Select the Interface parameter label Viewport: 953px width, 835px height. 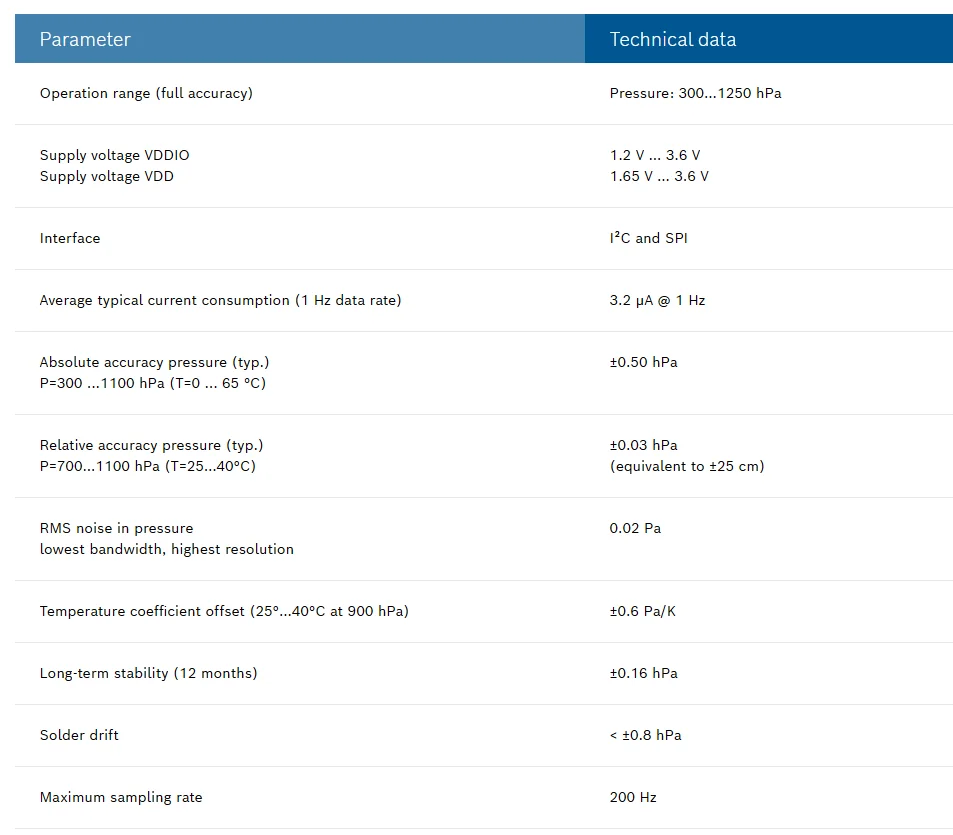click(x=70, y=238)
